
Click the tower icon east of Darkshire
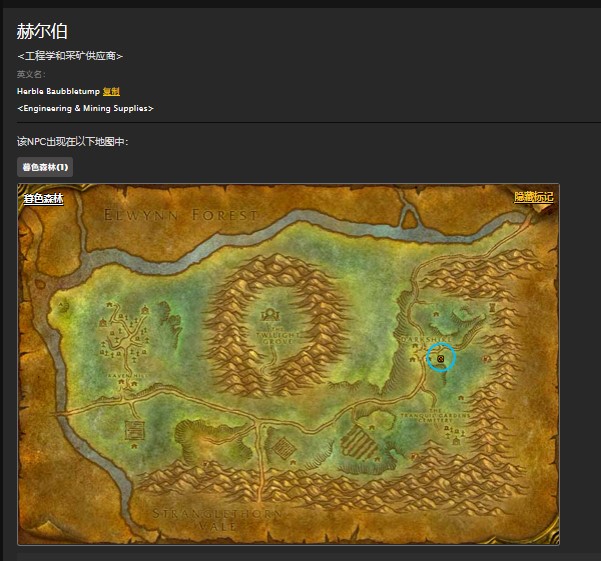click(x=492, y=307)
